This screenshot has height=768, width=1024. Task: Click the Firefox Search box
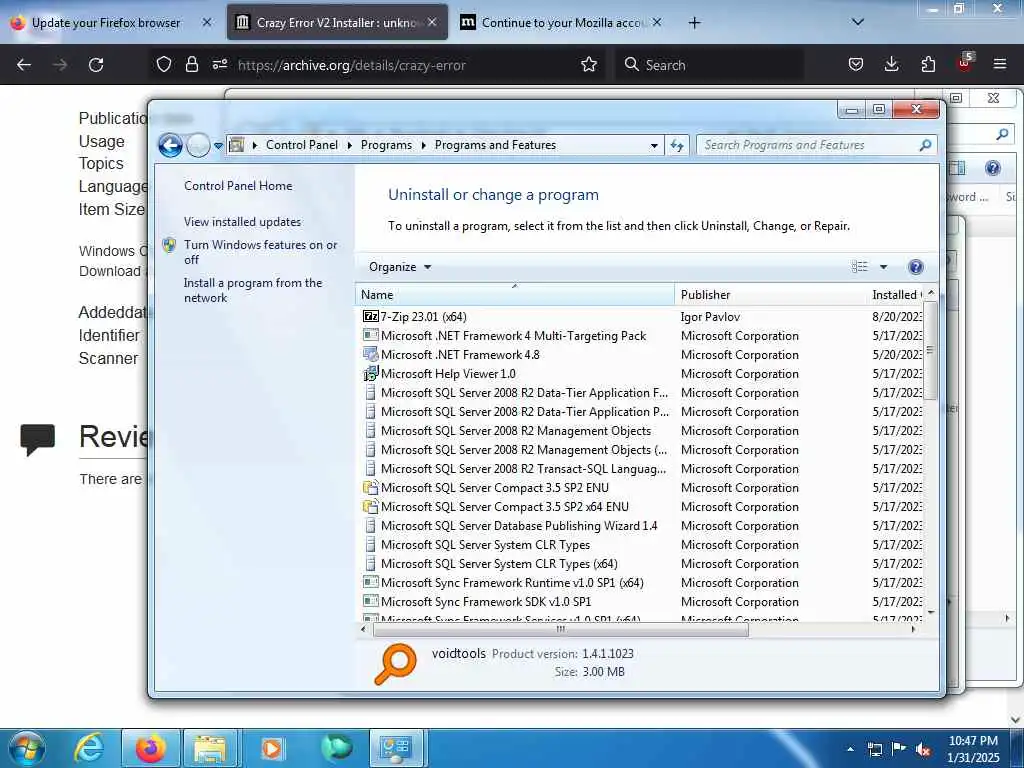[711, 65]
